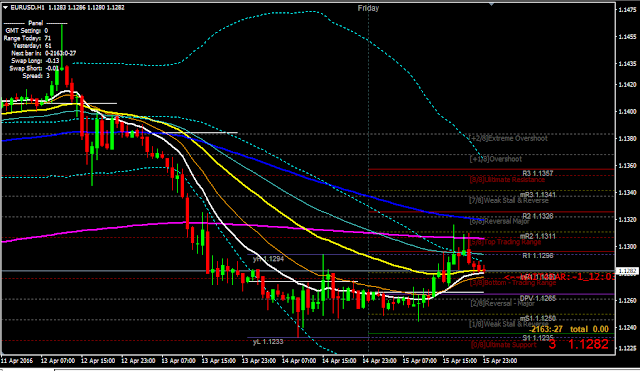Click '12 Apr 15:00' on the time axis
Image resolution: width=640 pixels, height=371 pixels.
98,361
